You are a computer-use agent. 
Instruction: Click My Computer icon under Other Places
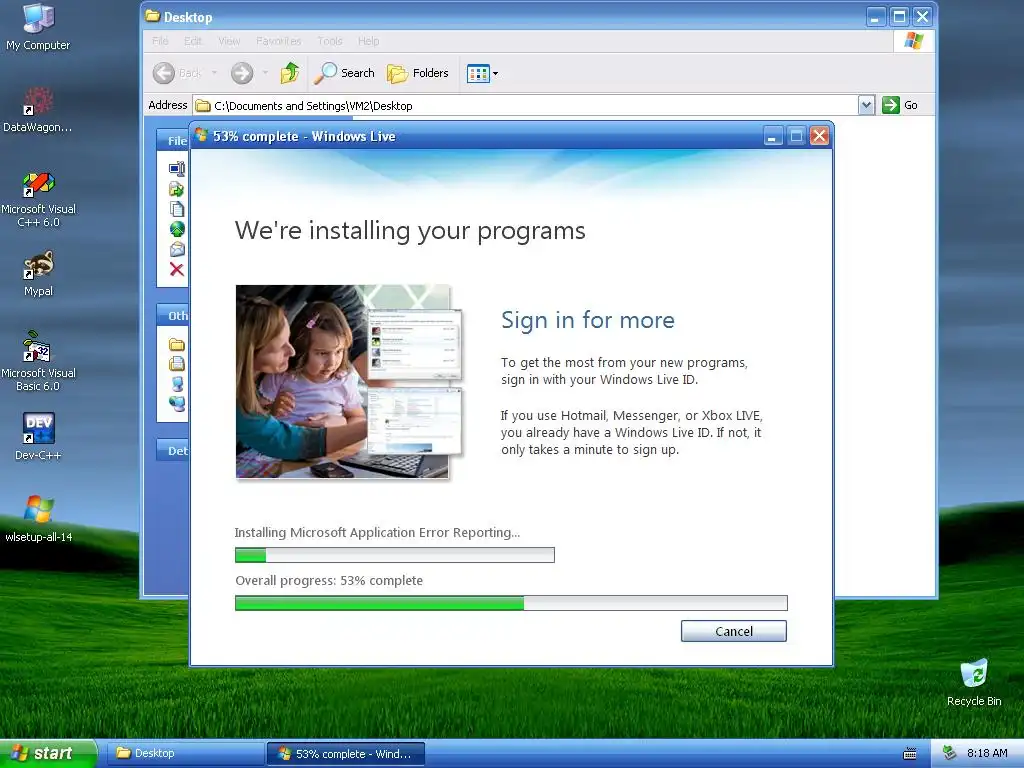click(176, 383)
